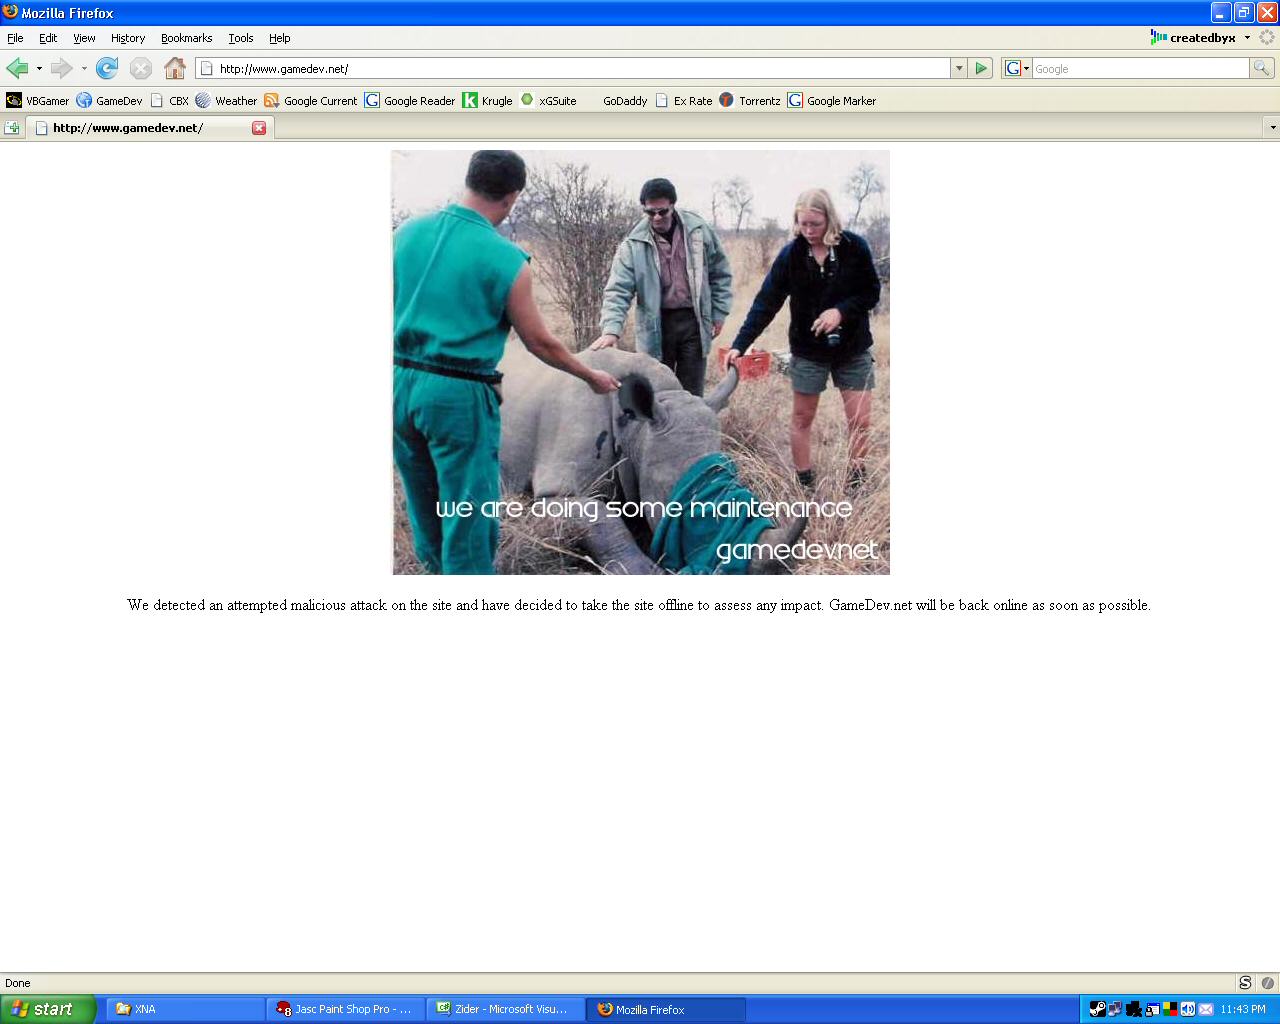Expand the address bar URL history dropdown

(x=959, y=68)
